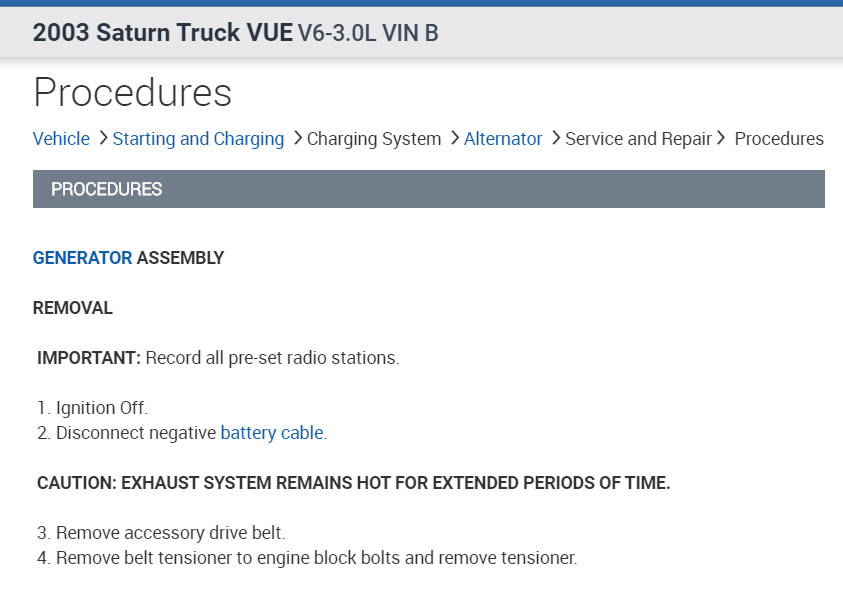Click the chevron before Service and Repair
The height and width of the screenshot is (592, 843).
click(x=555, y=138)
